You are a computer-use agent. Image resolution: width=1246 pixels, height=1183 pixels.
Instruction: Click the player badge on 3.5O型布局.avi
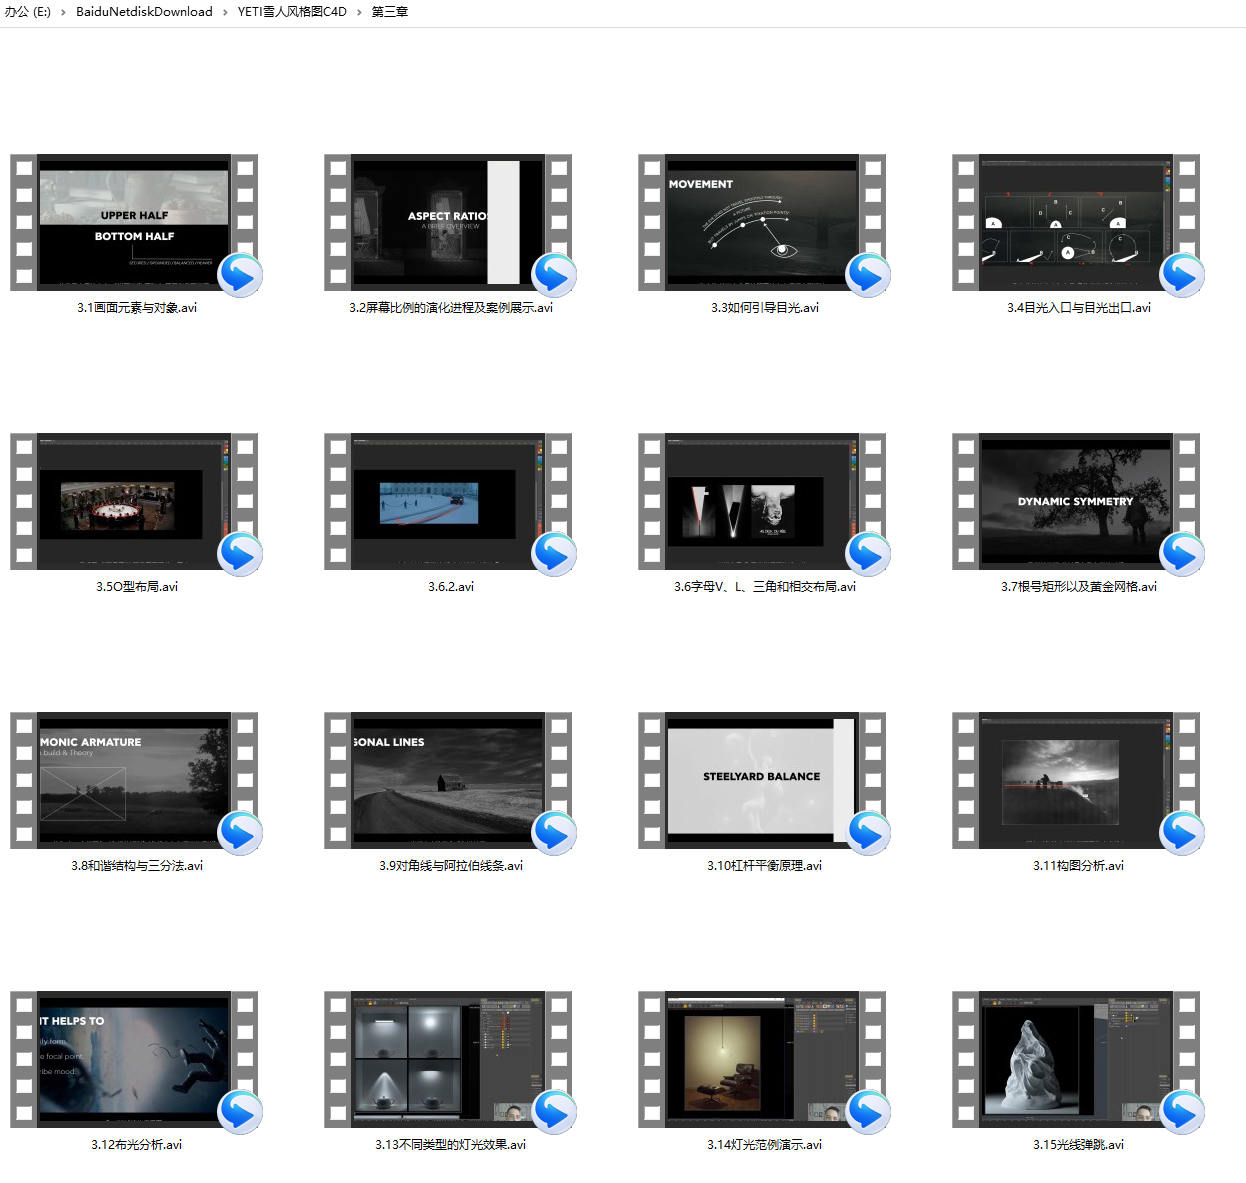click(240, 554)
